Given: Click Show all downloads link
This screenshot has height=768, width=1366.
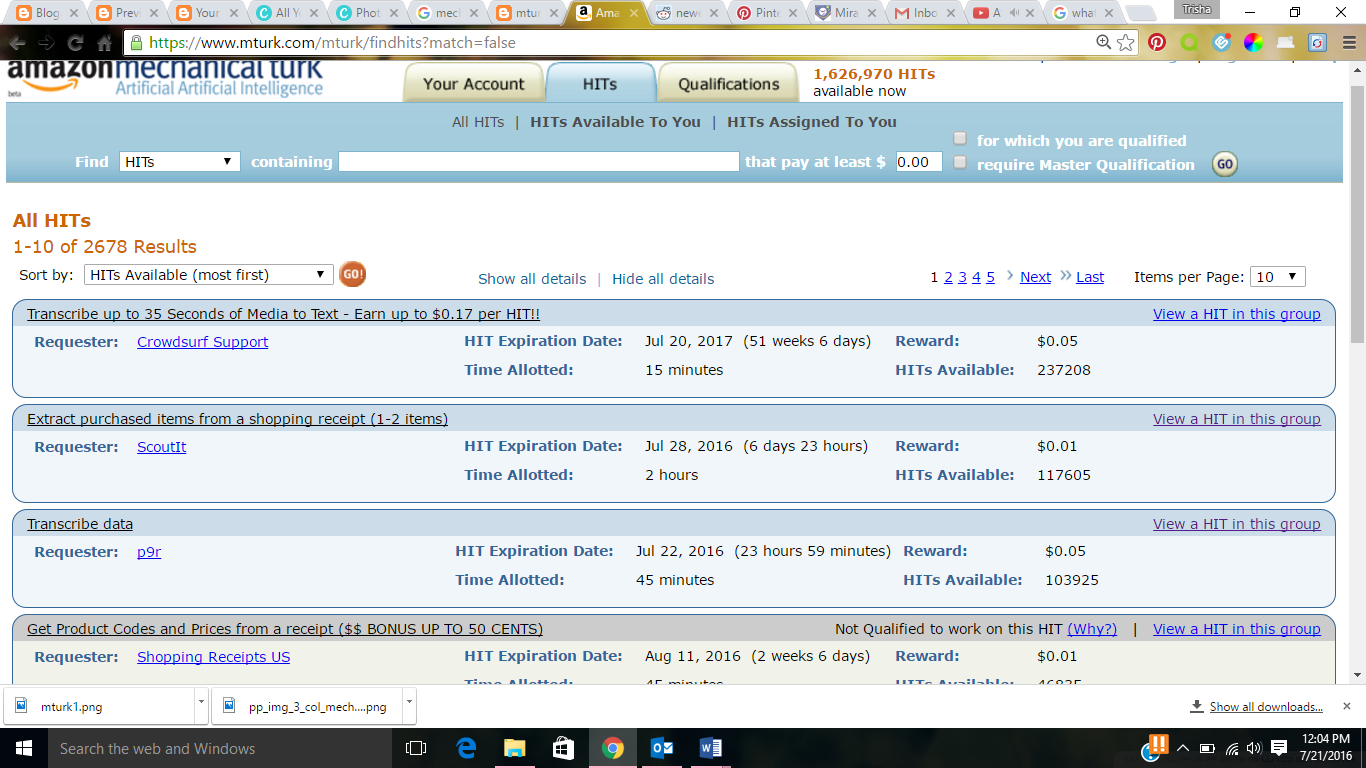Looking at the screenshot, I should click(x=1266, y=706).
